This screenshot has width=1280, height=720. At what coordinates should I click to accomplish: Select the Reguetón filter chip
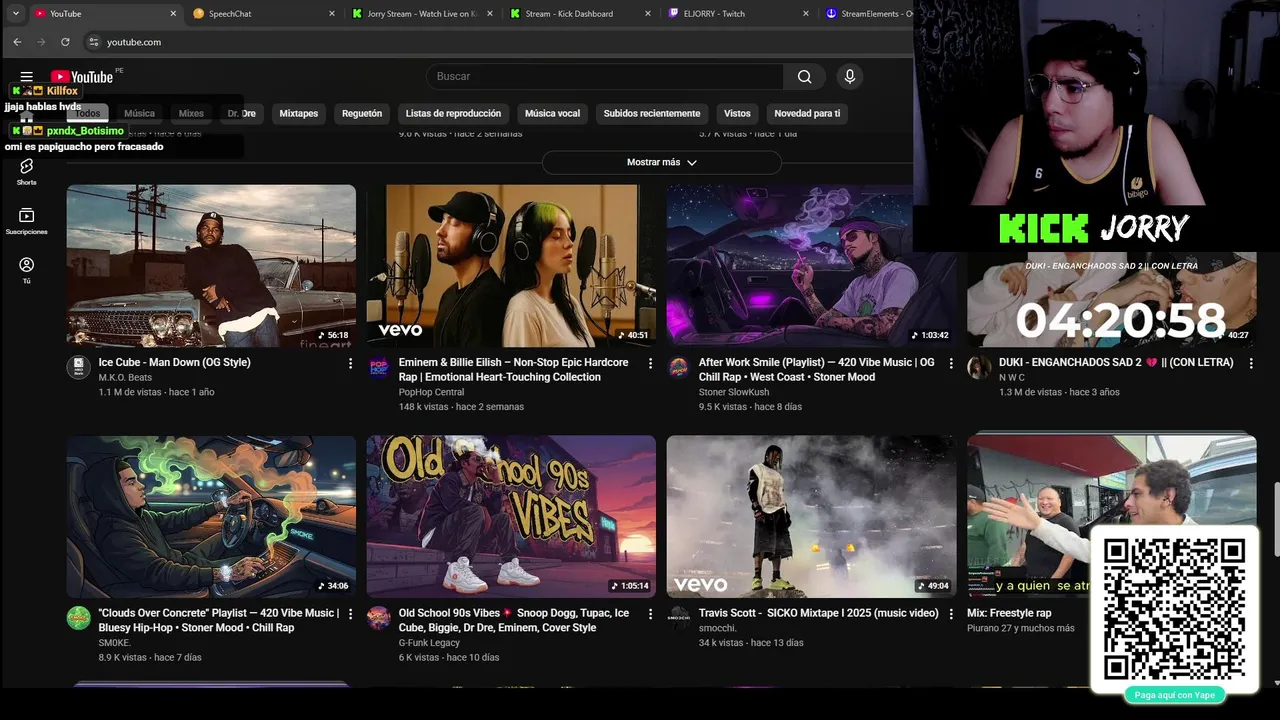pyautogui.click(x=362, y=113)
